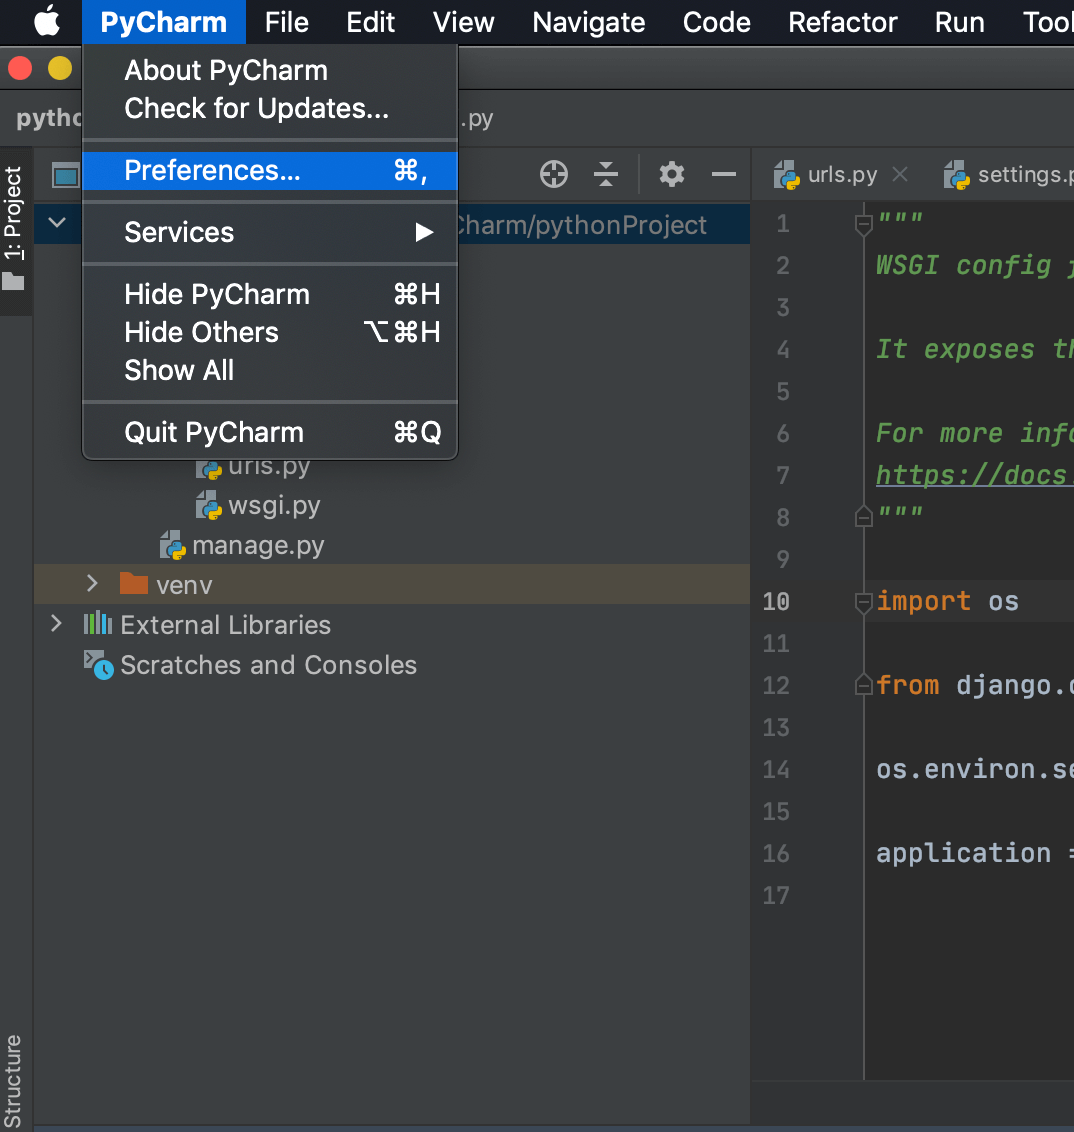Click the Apple logo menu

(x=47, y=22)
